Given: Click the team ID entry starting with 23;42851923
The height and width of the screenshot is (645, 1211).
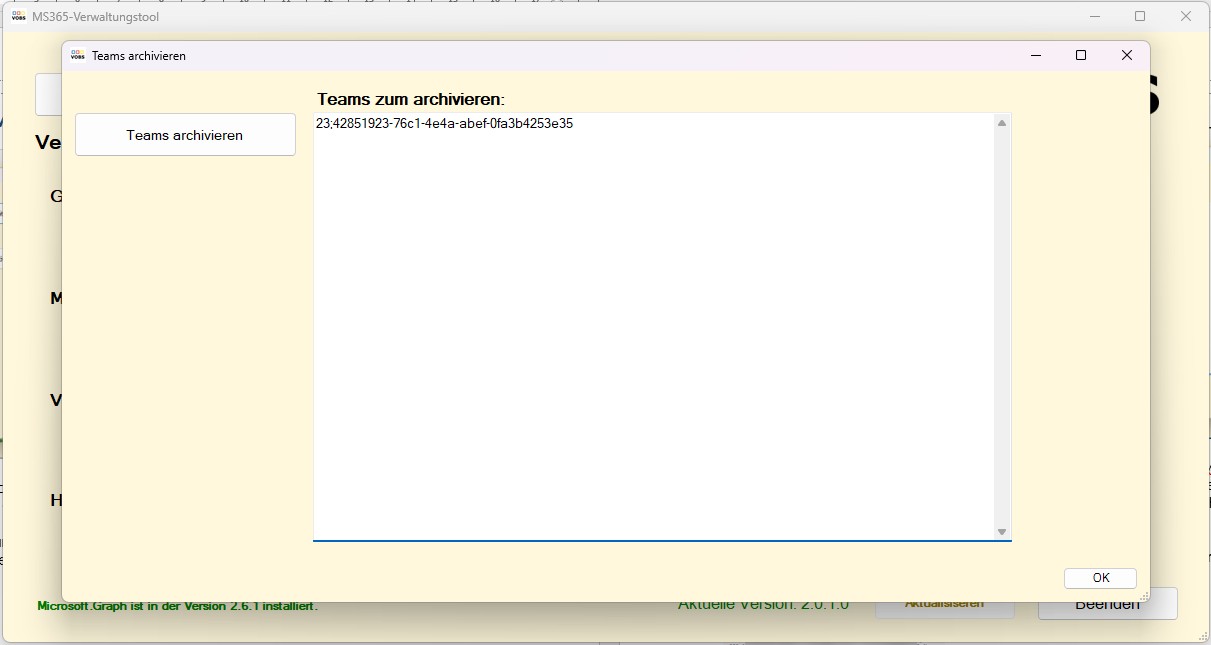Looking at the screenshot, I should (x=444, y=124).
